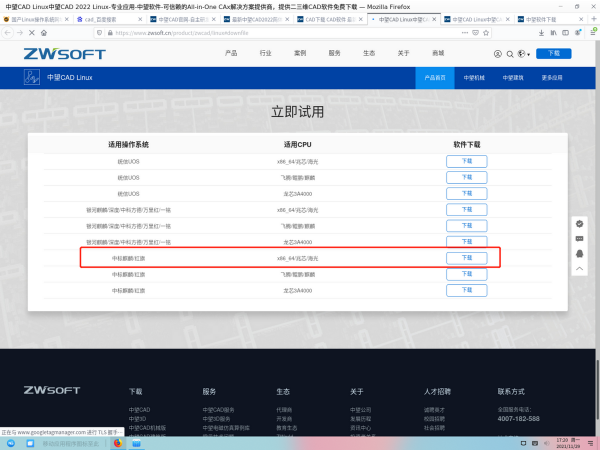Viewport: 600px width, 450px height.
Task: Open the page actions three-dot menu
Action: 465,33
